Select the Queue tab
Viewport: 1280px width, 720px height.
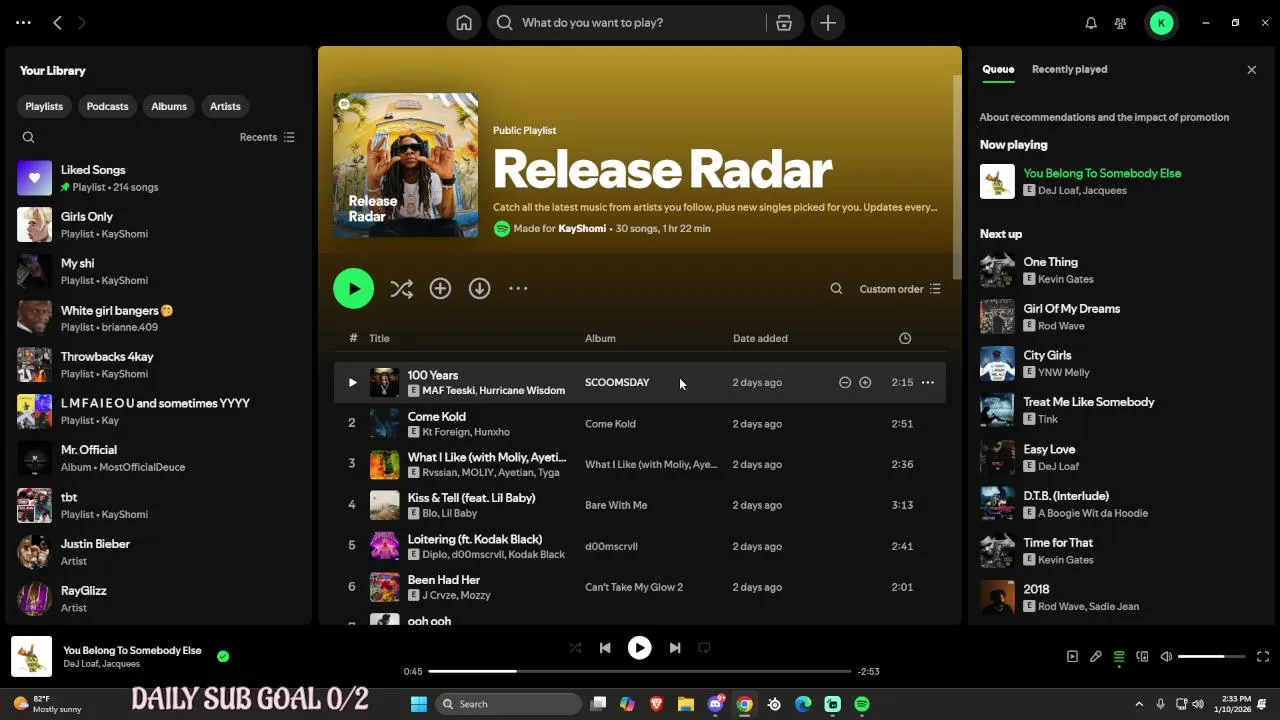pos(998,69)
